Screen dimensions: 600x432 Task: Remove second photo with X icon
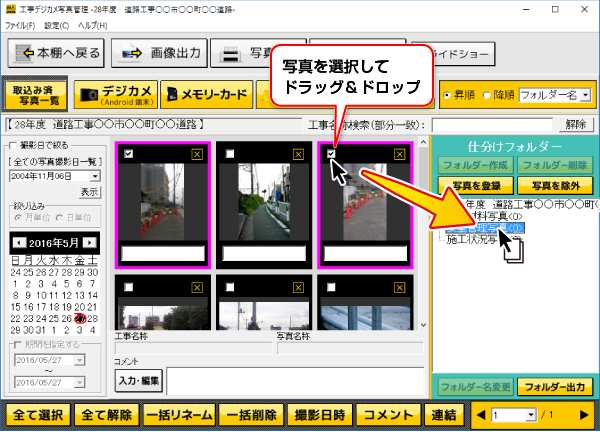[298, 154]
